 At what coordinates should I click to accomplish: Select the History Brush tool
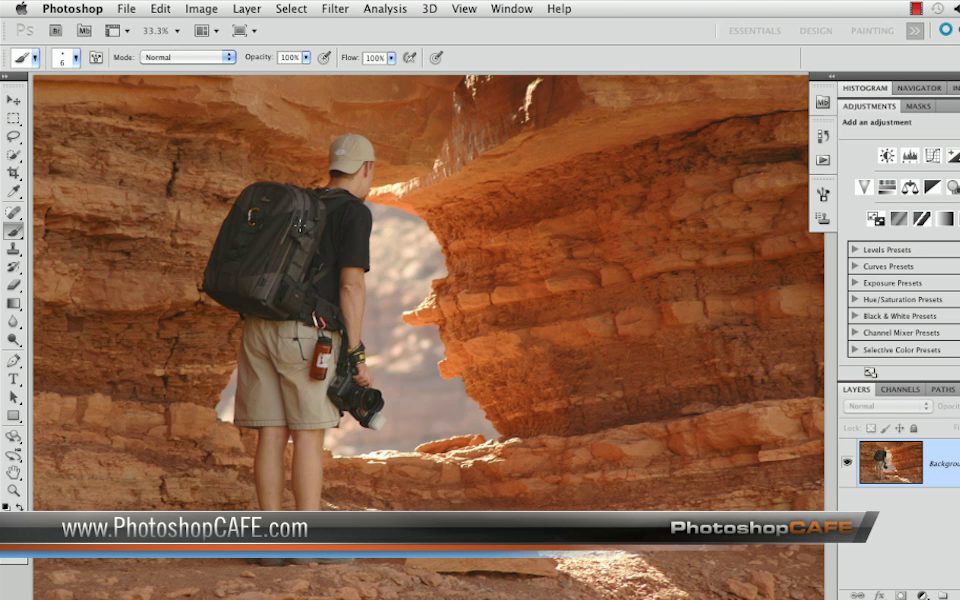13,267
